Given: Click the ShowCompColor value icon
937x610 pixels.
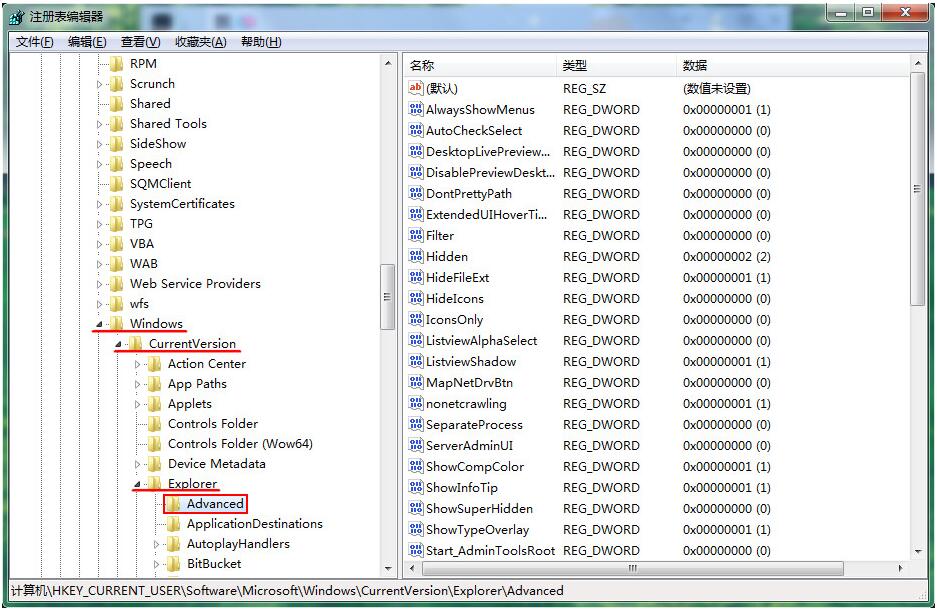Looking at the screenshot, I should tap(417, 466).
